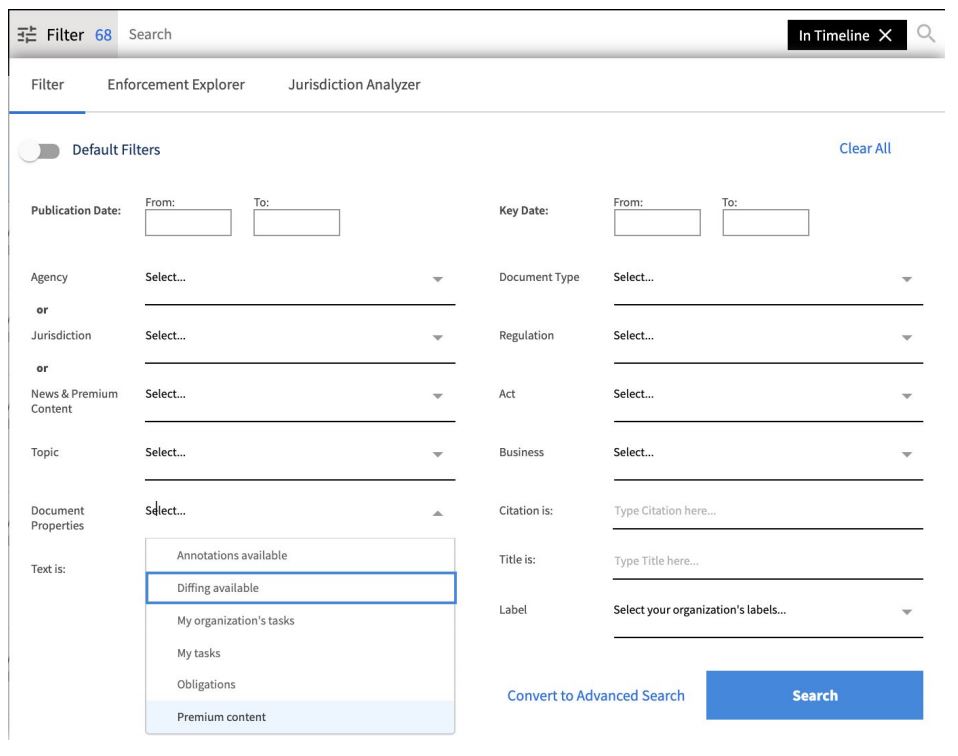Select the Obligations option

[x=300, y=684]
